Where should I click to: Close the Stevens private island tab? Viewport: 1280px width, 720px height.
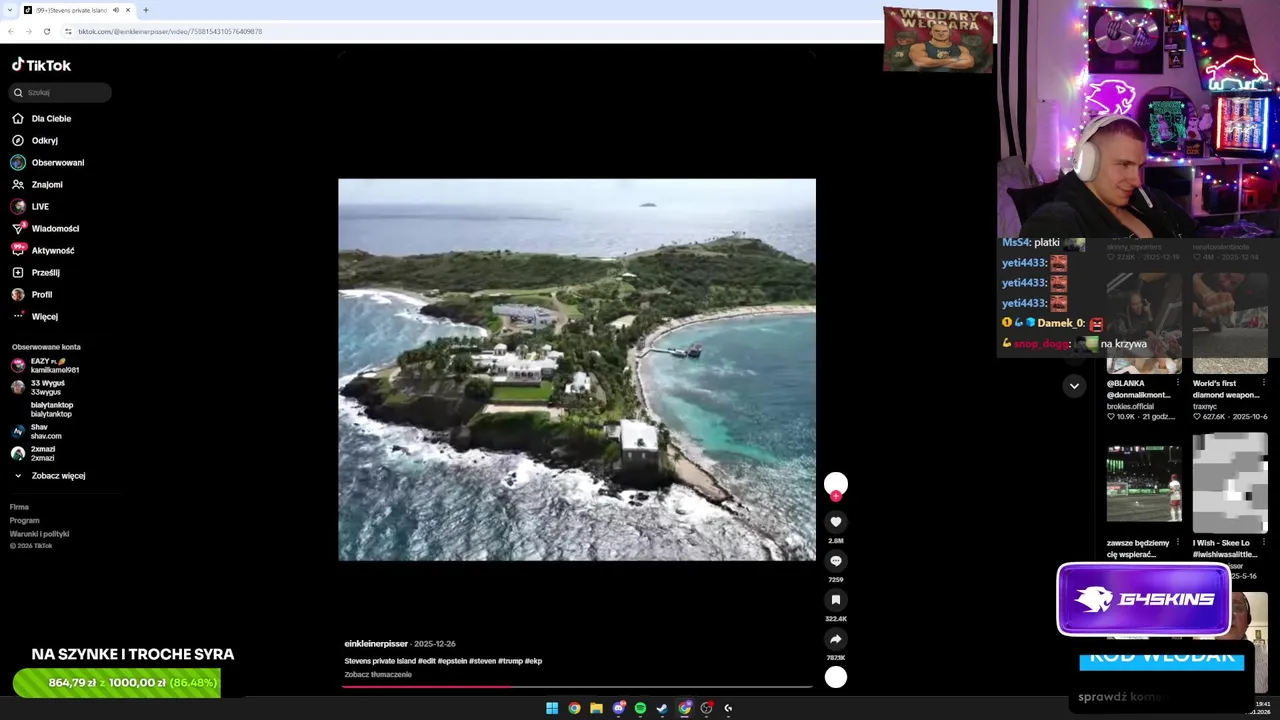coord(128,10)
